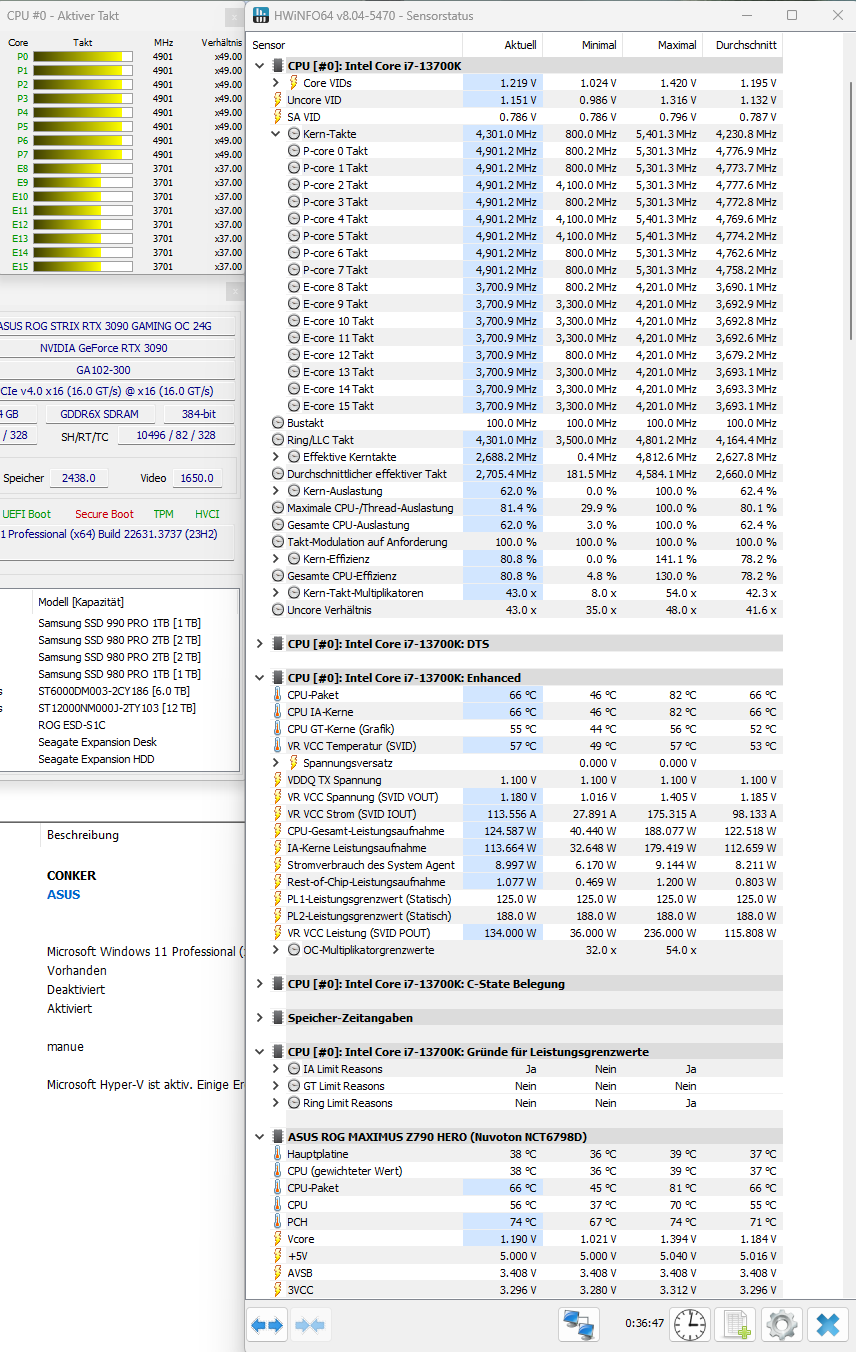This screenshot has width=856, height=1352.
Task: Click the Vcore lightning bolt icon
Action: 278,1239
